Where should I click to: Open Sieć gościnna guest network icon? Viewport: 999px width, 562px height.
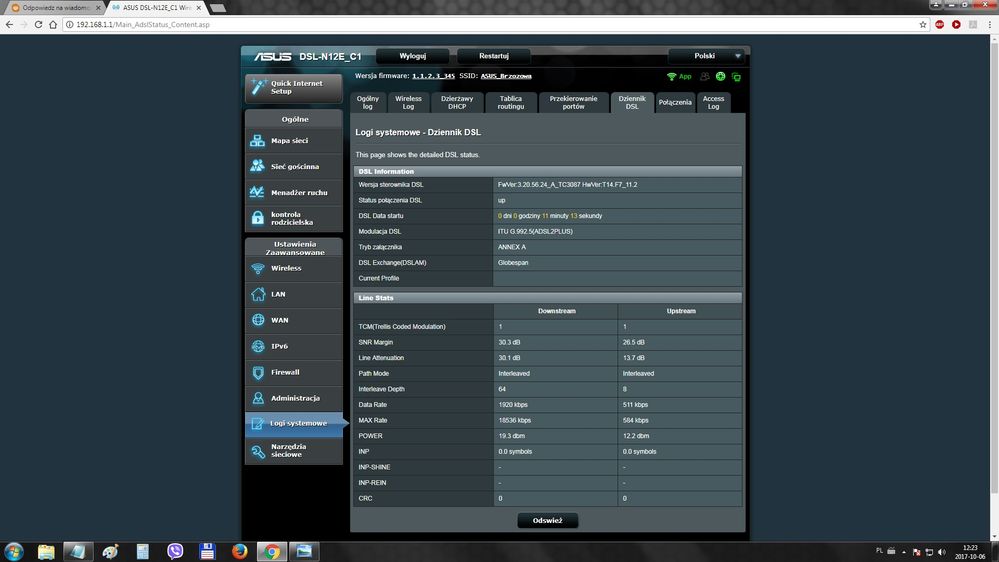click(258, 166)
